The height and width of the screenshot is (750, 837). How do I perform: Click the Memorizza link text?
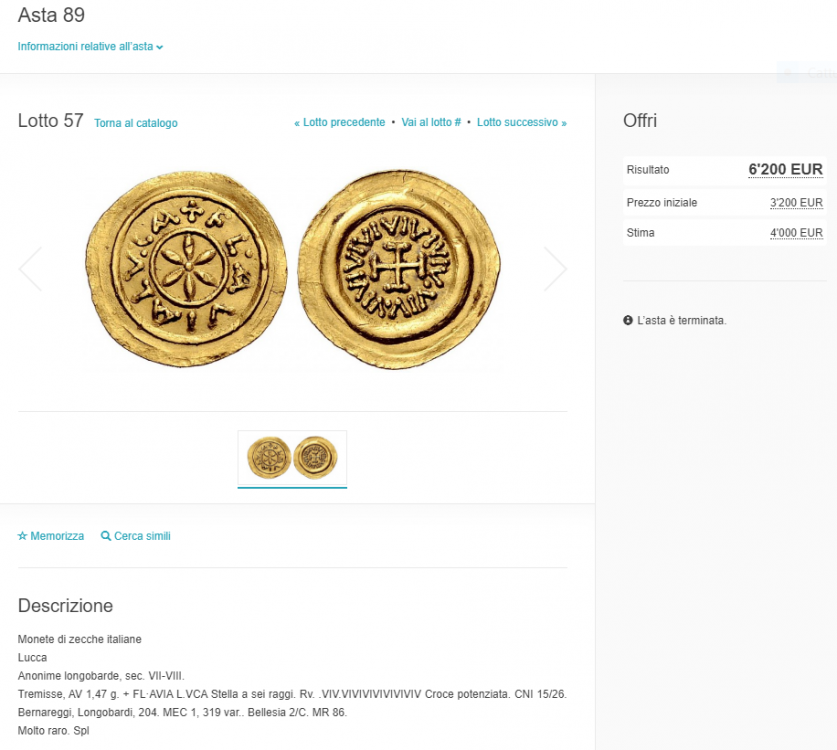(57, 536)
